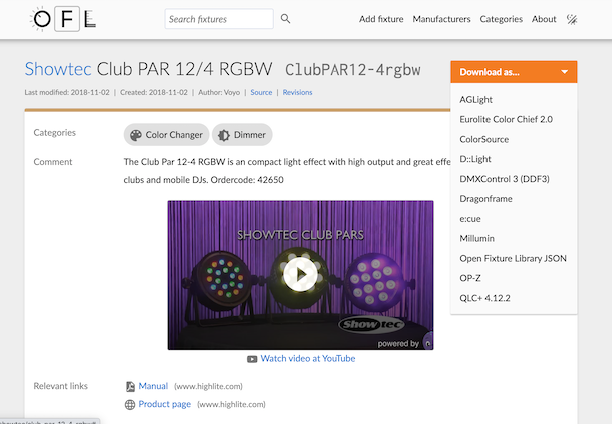Image resolution: width=612 pixels, height=424 pixels.
Task: Click the Created: 2018-11-02 text
Action: (x=154, y=93)
